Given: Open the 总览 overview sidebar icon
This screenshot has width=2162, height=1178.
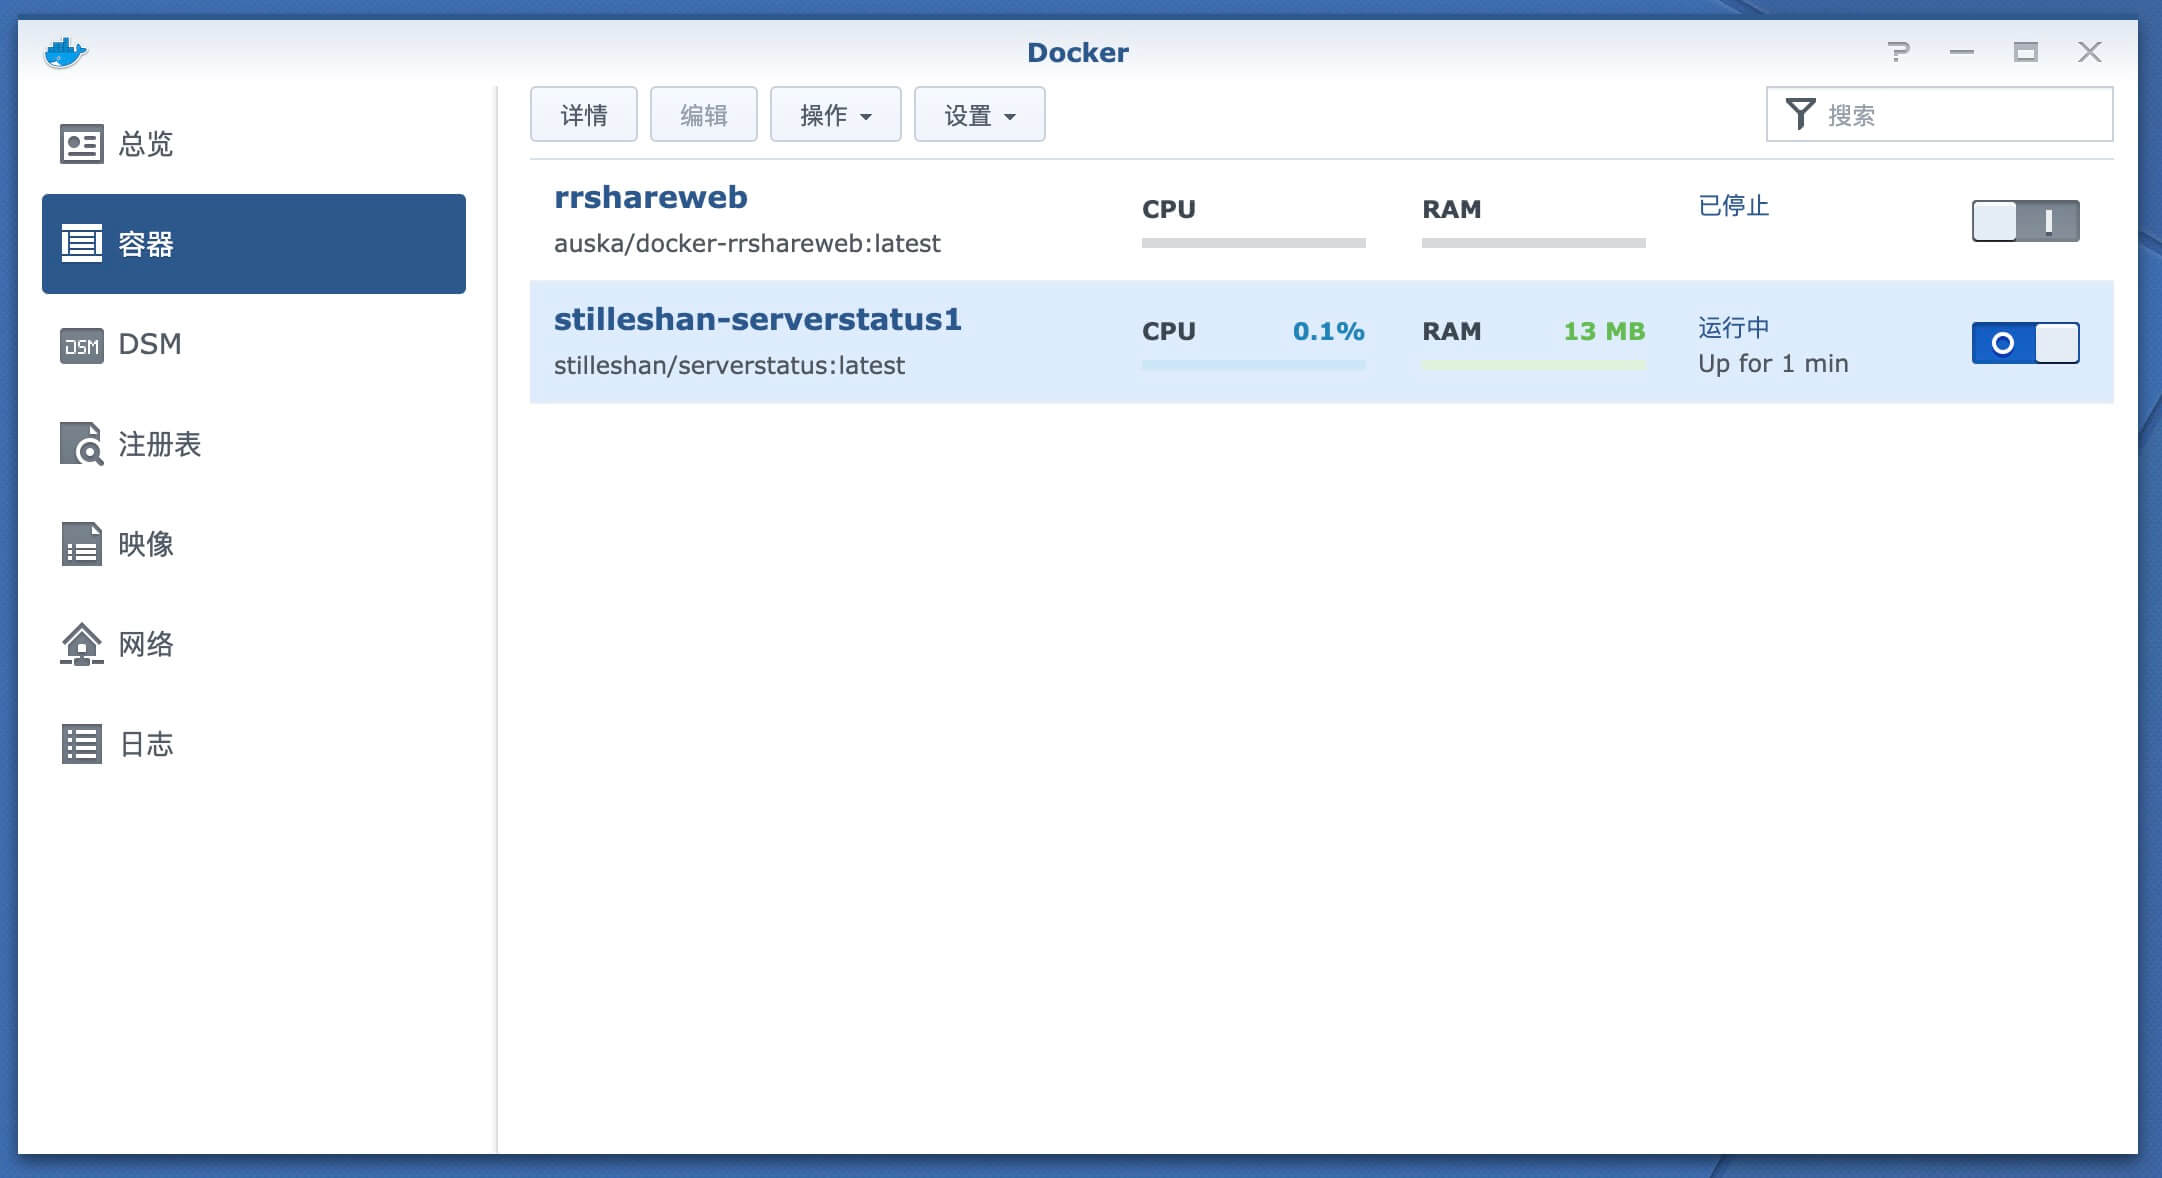Looking at the screenshot, I should 81,144.
